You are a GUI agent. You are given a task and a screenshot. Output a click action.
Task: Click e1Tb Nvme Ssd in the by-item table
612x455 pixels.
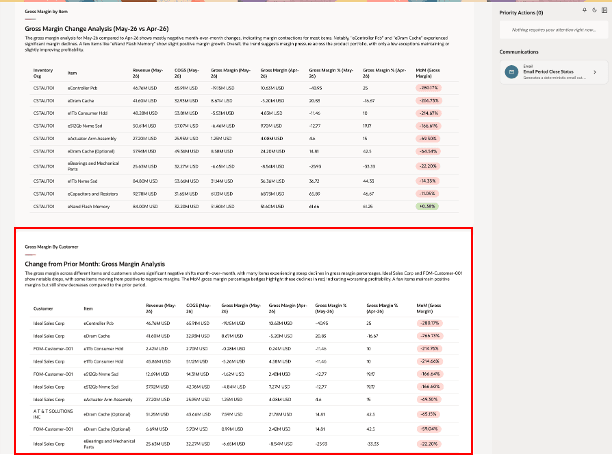(82, 181)
